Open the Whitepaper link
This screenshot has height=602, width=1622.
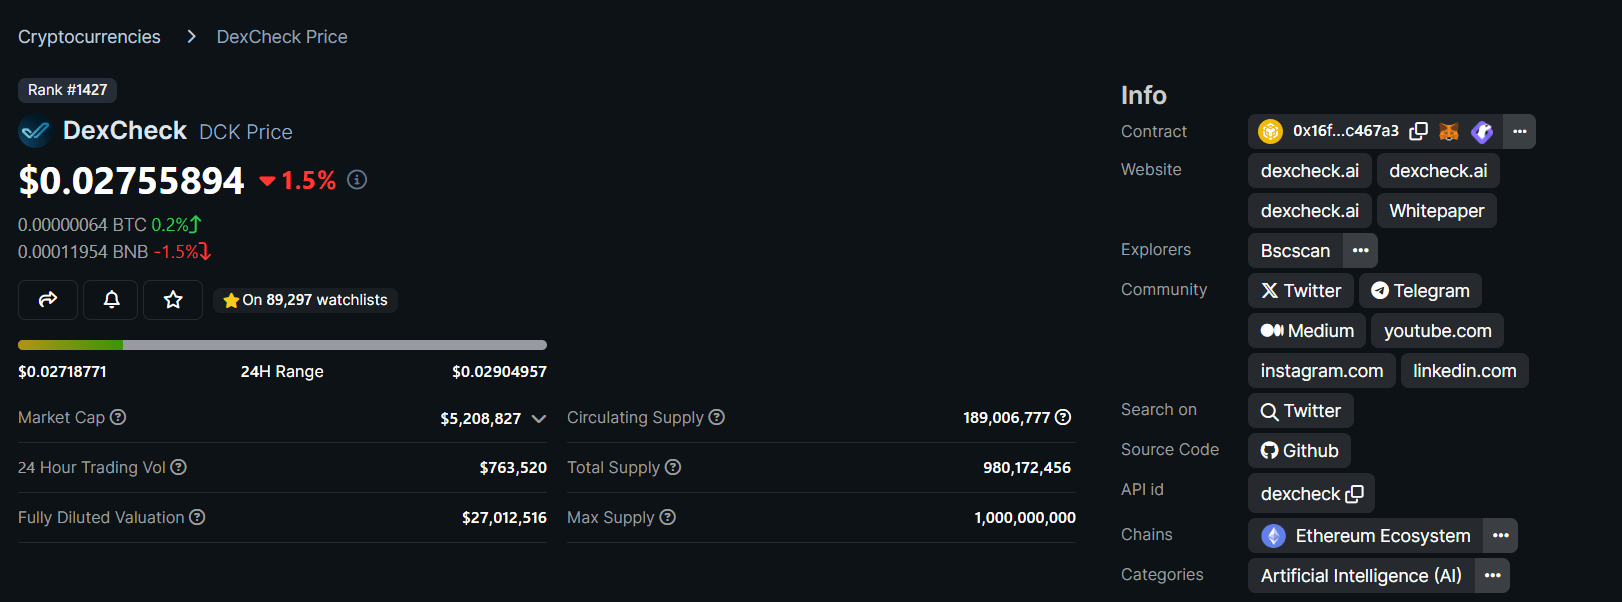[1436, 211]
